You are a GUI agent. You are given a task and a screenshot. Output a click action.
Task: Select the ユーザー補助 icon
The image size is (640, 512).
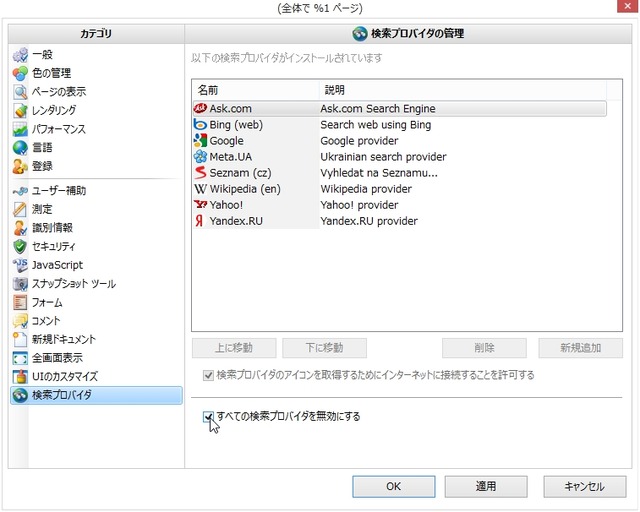tap(20, 191)
